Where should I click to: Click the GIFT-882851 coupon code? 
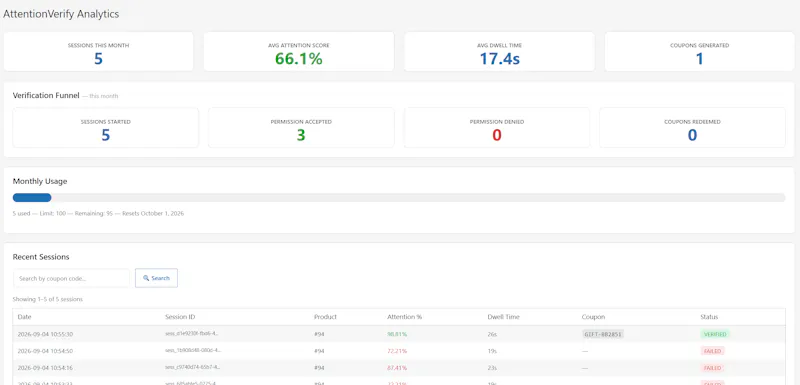(x=603, y=334)
